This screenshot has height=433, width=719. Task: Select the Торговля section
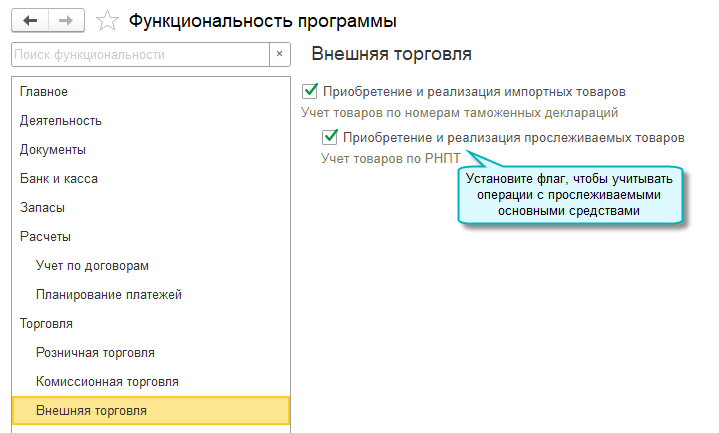click(x=47, y=324)
